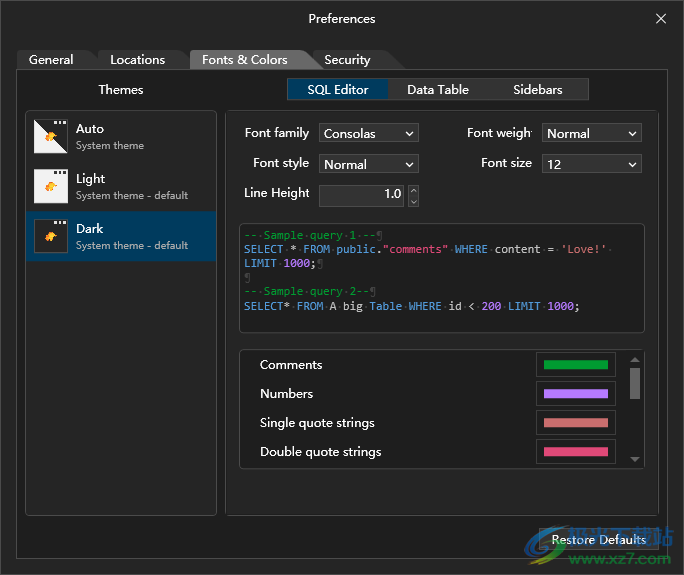The width and height of the screenshot is (684, 575).
Task: Click the Line Height input field
Action: coord(362,194)
